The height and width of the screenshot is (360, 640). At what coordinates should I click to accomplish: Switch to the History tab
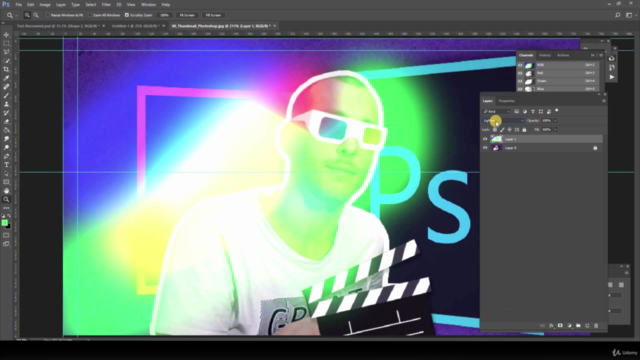[x=545, y=55]
